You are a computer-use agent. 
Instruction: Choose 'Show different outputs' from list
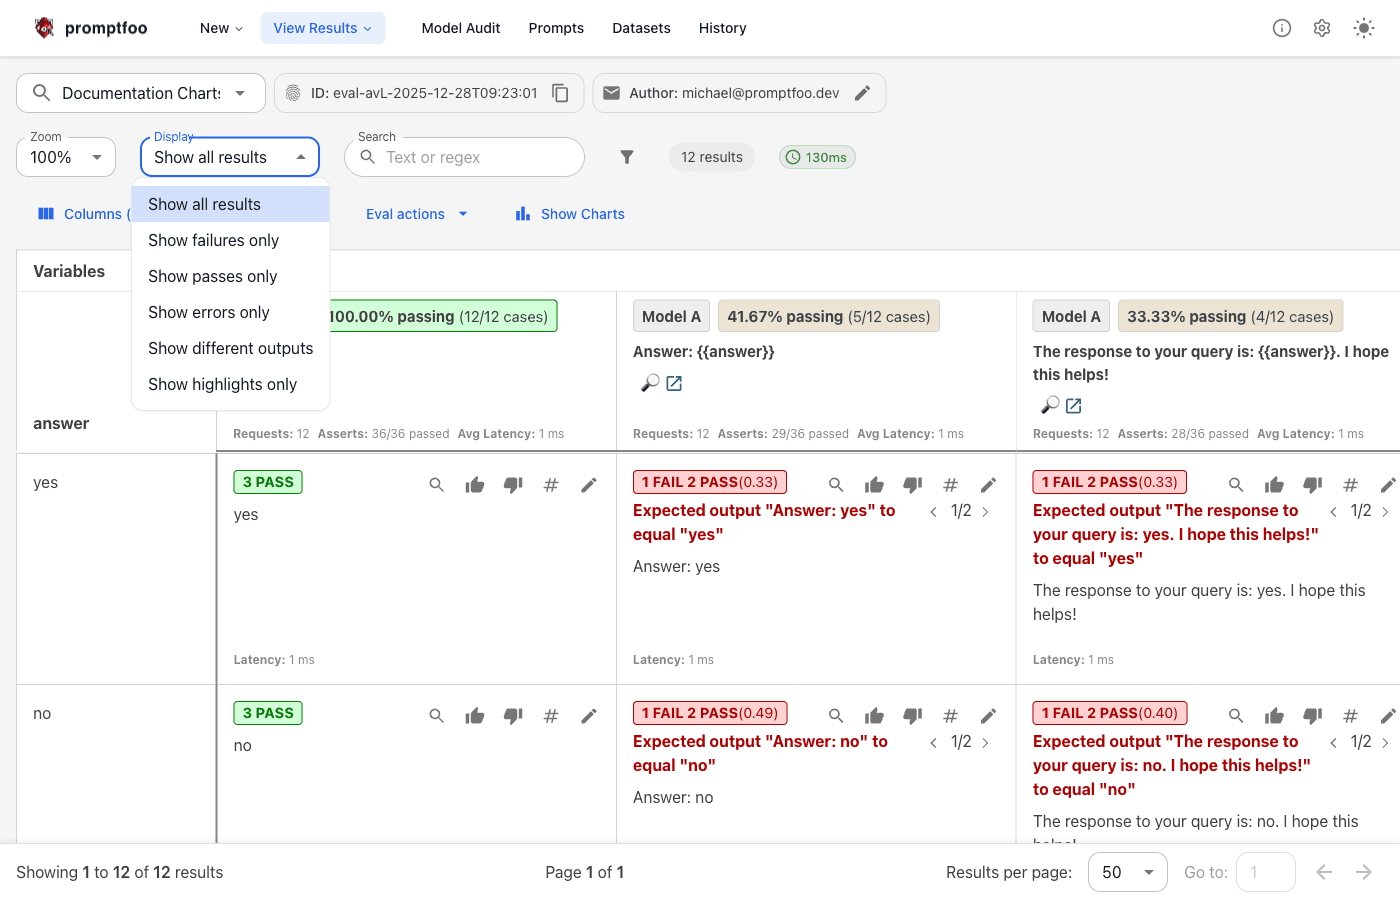230,348
